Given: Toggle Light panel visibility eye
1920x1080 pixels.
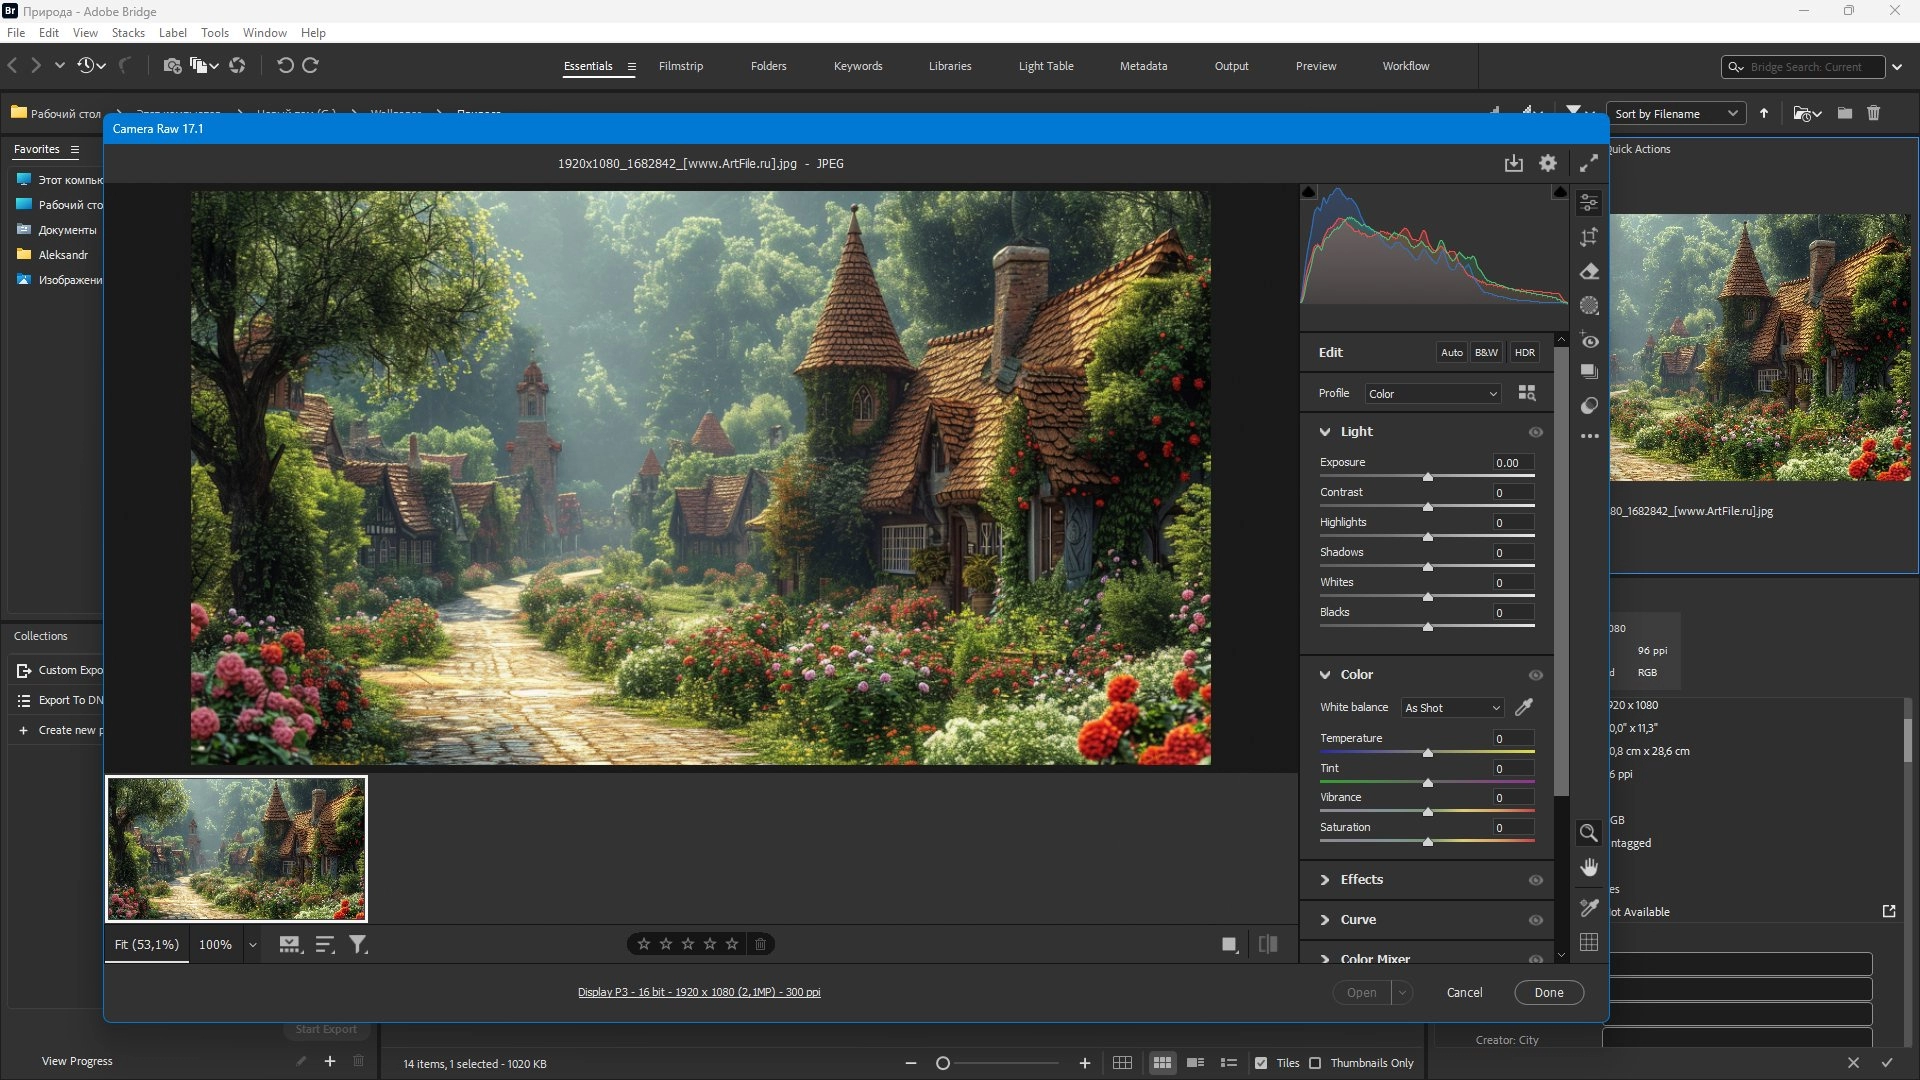Looking at the screenshot, I should (x=1536, y=432).
